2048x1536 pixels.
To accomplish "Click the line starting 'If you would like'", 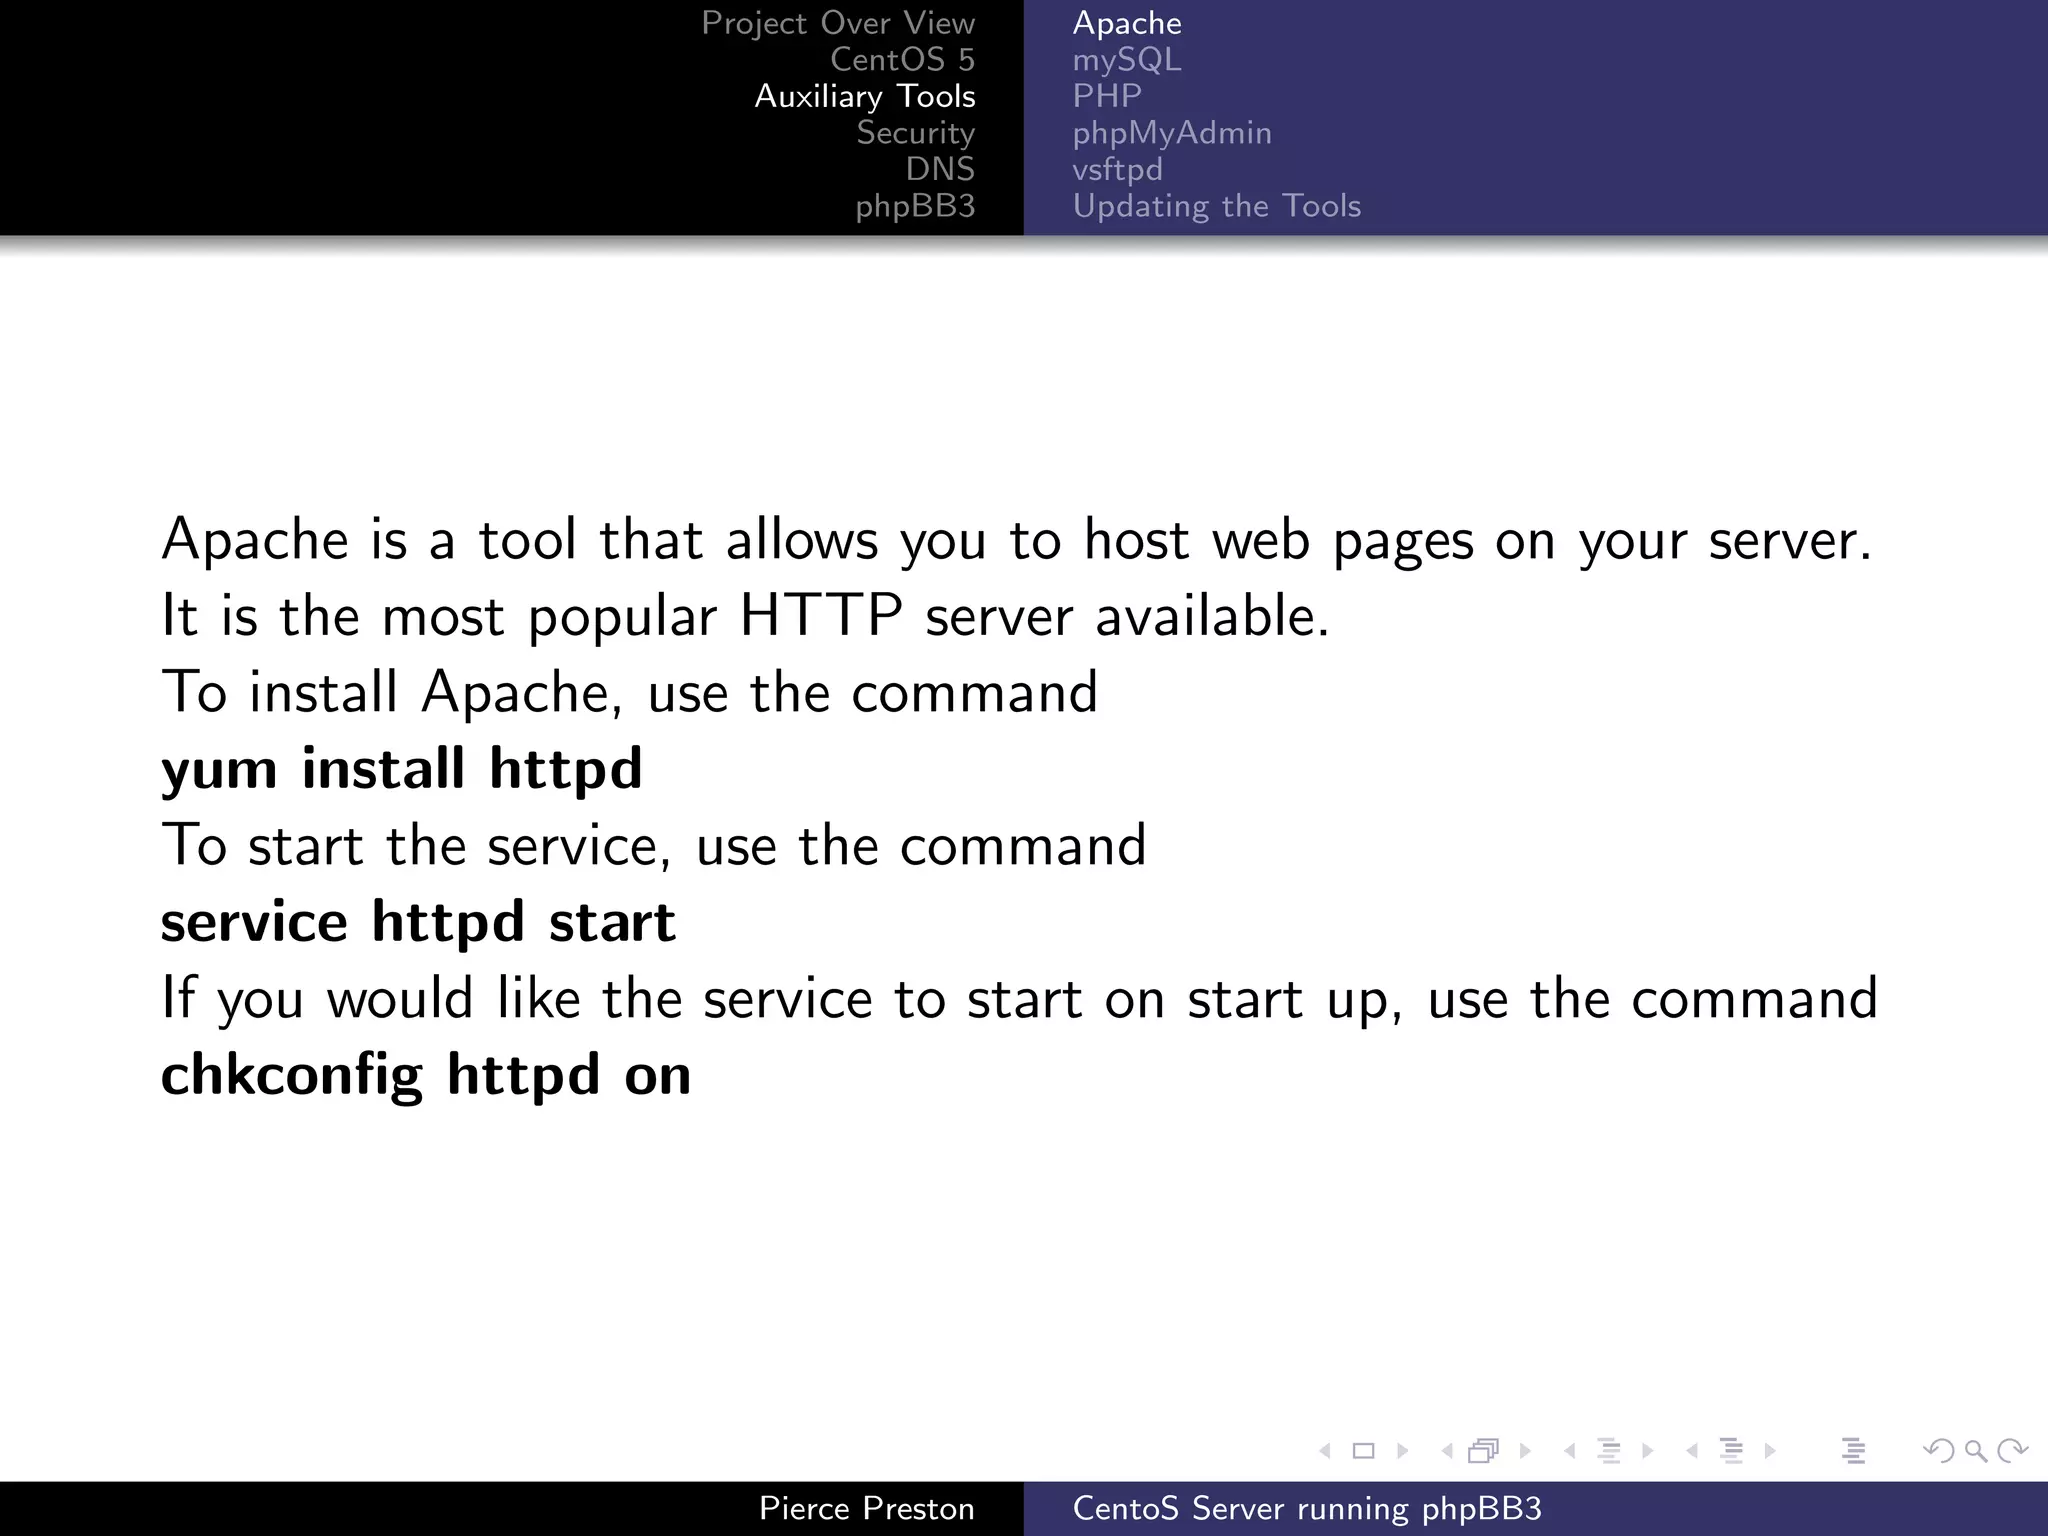I will click(1019, 999).
